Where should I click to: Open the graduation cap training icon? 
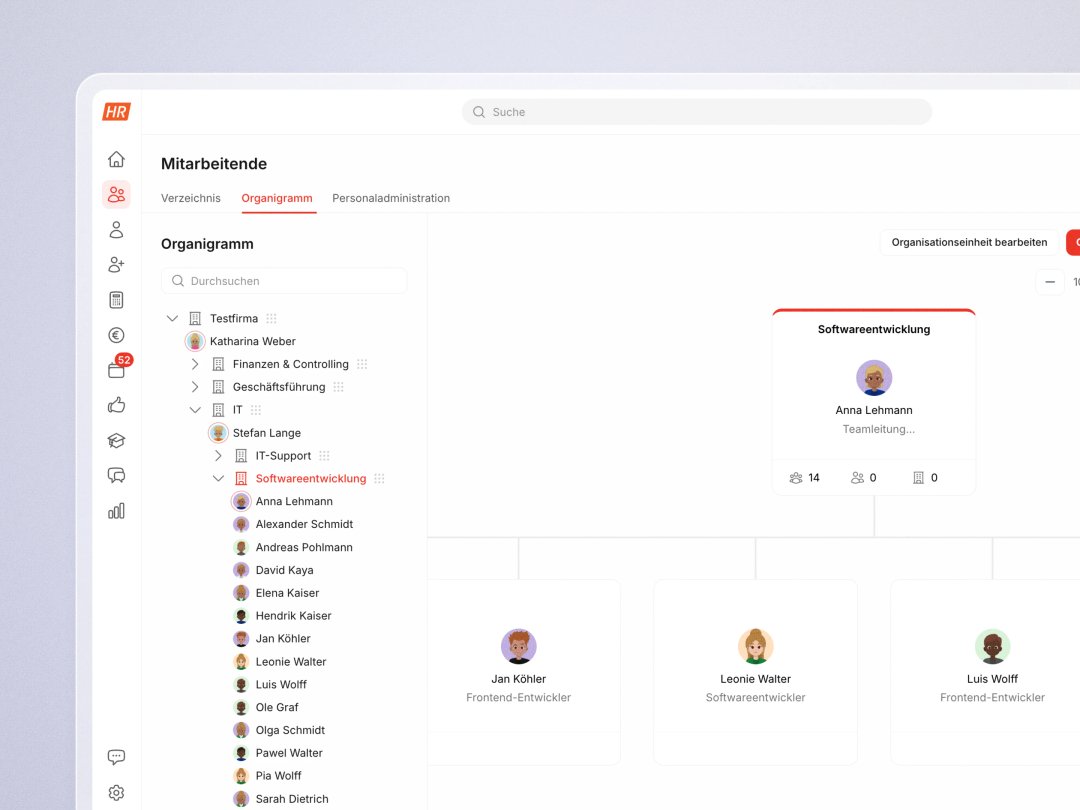(x=116, y=441)
